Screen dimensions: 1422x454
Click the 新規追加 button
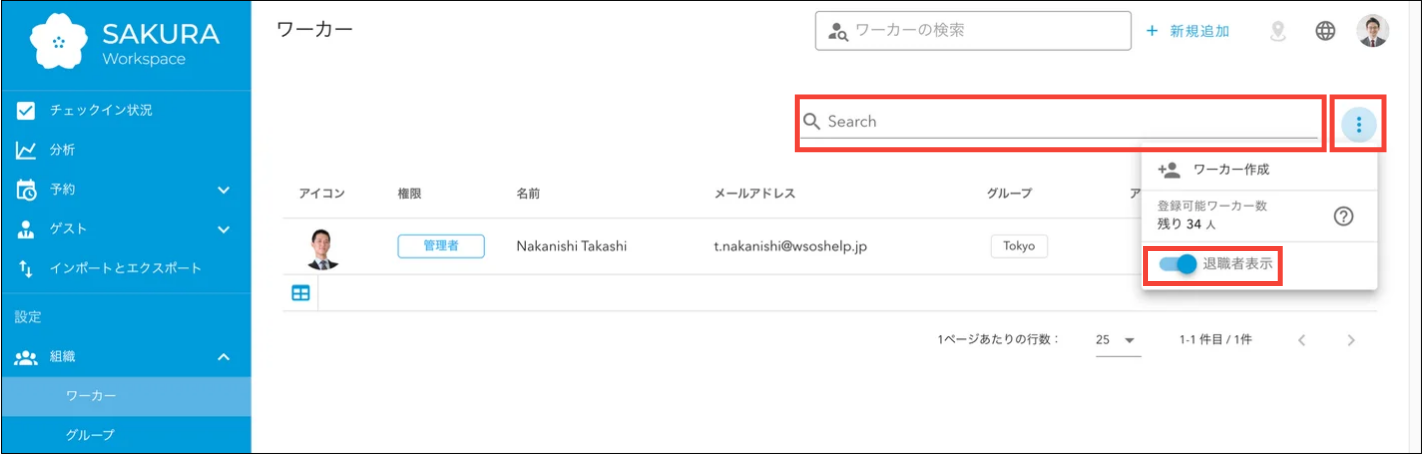(x=1188, y=31)
